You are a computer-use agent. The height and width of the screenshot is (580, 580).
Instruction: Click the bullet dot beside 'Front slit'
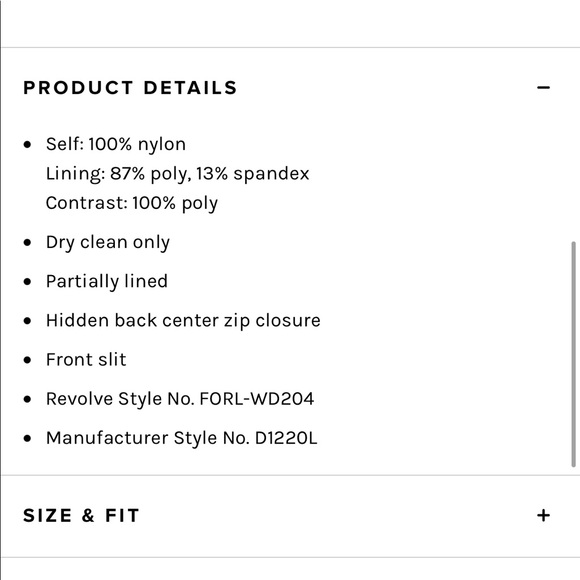(x=27, y=360)
